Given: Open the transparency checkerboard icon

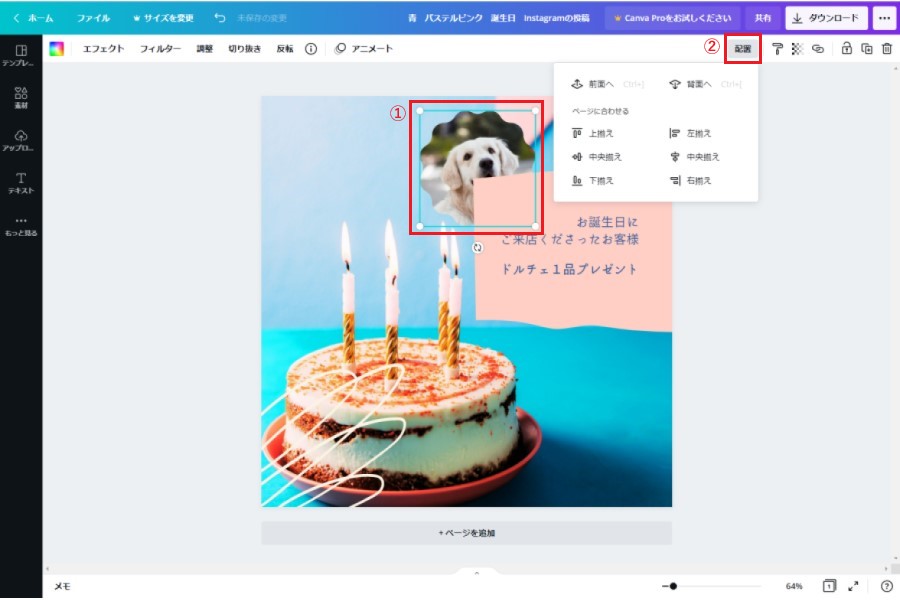Looking at the screenshot, I should coord(797,48).
